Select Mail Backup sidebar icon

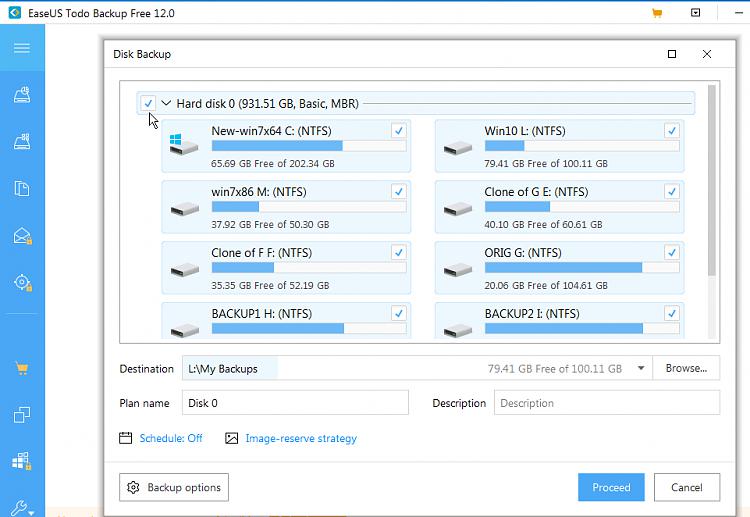pyautogui.click(x=22, y=236)
